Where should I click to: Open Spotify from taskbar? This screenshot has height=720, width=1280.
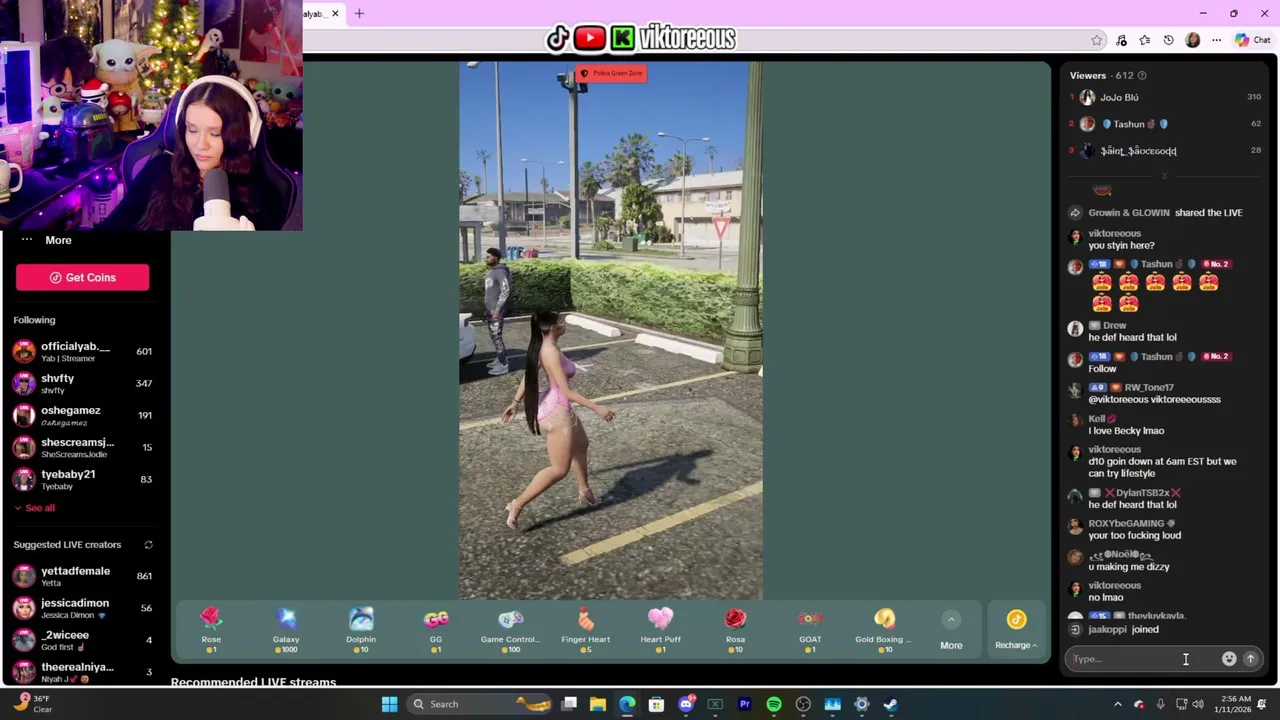coord(774,704)
